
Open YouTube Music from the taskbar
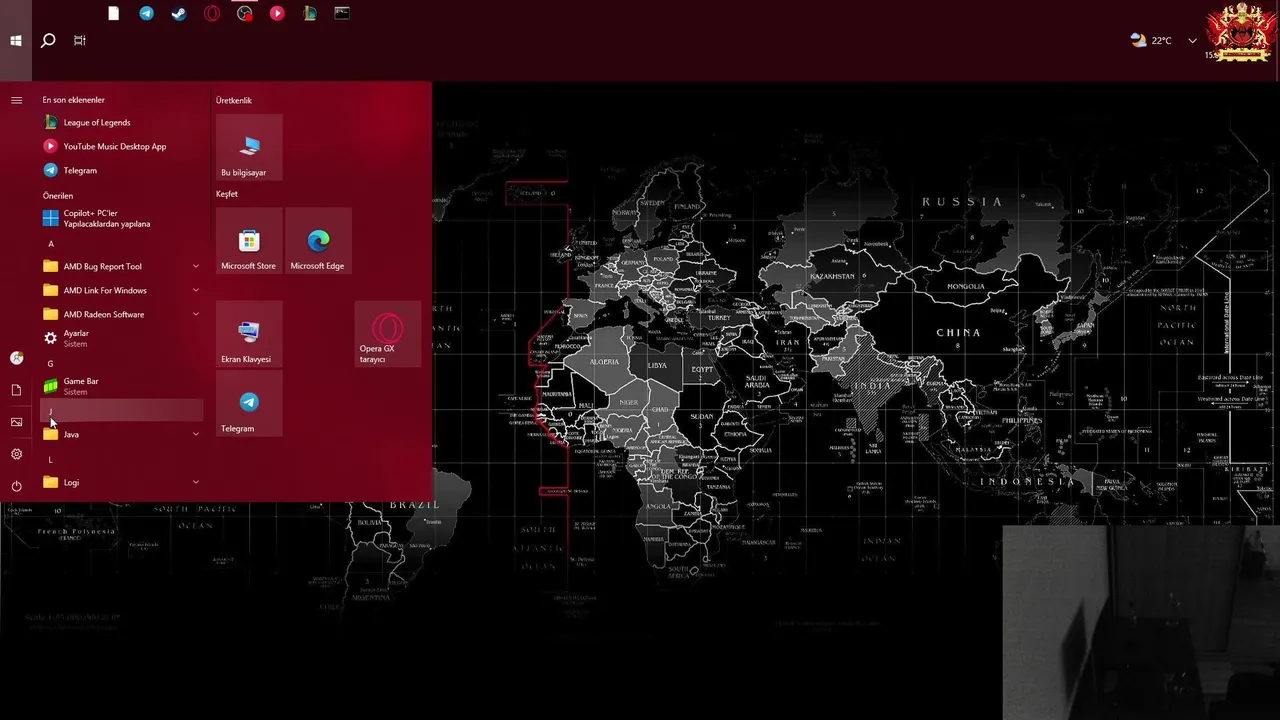point(277,14)
